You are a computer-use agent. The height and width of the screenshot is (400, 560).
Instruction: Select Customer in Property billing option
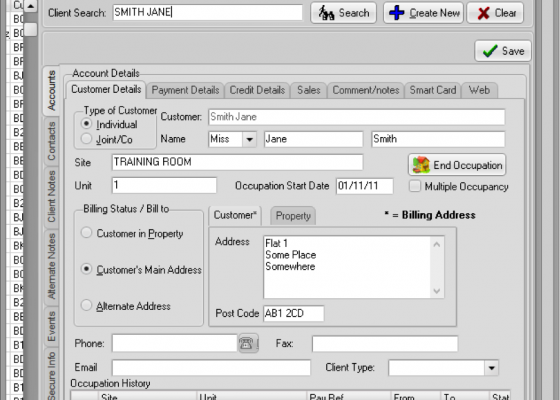[86, 233]
